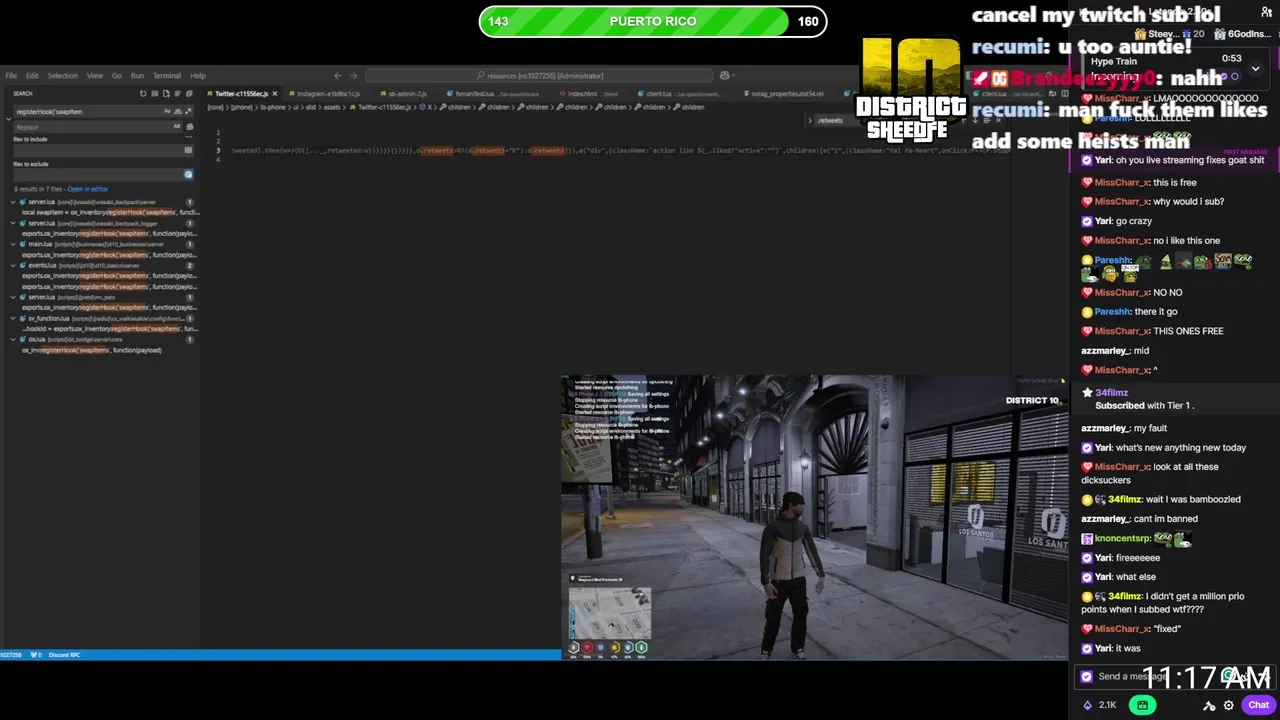Open new search editor icon

pyautogui.click(x=166, y=93)
